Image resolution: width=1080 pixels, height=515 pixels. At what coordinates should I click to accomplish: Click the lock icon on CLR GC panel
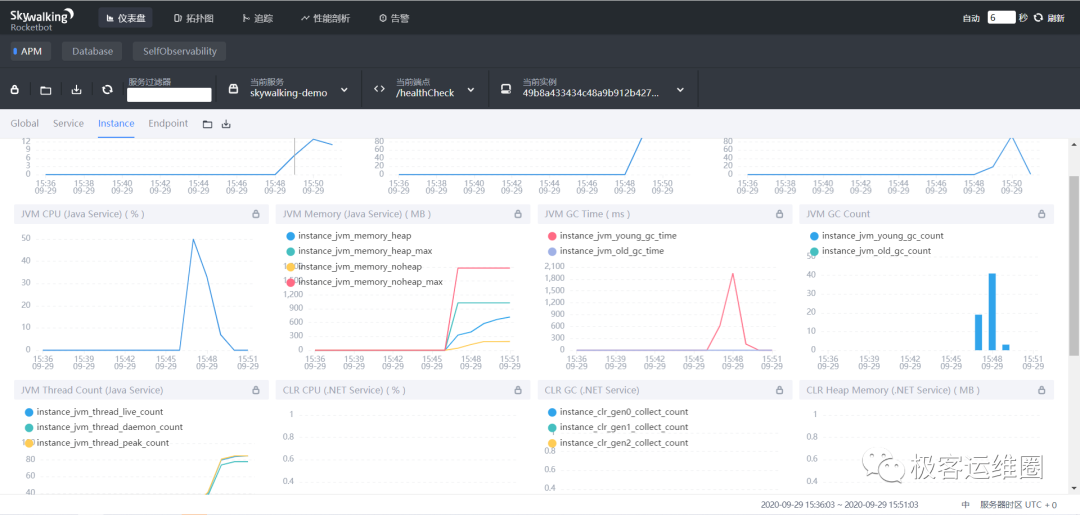pos(780,390)
